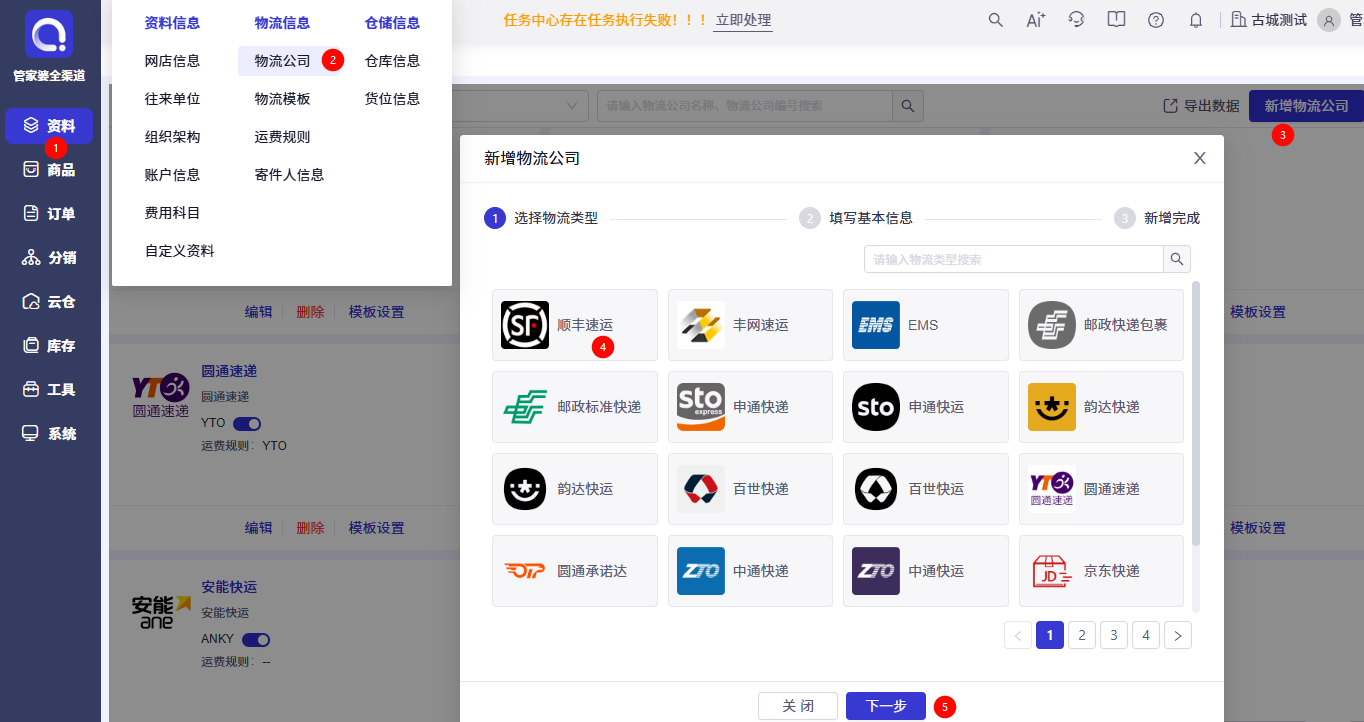Select 货位信息 menu item

pos(393,99)
